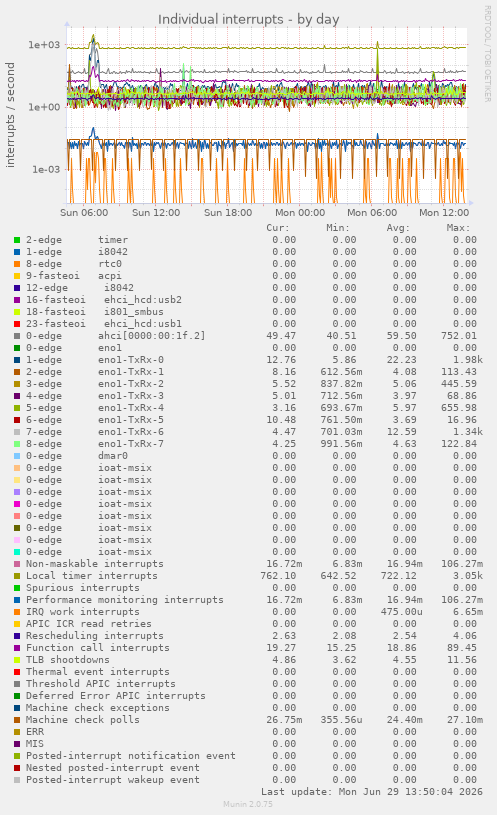Click the swatch beside dmar0
The image size is (497, 815).
[x=17, y=456]
